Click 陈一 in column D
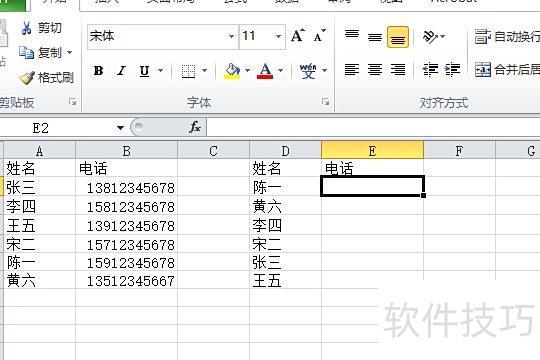 click(267, 187)
